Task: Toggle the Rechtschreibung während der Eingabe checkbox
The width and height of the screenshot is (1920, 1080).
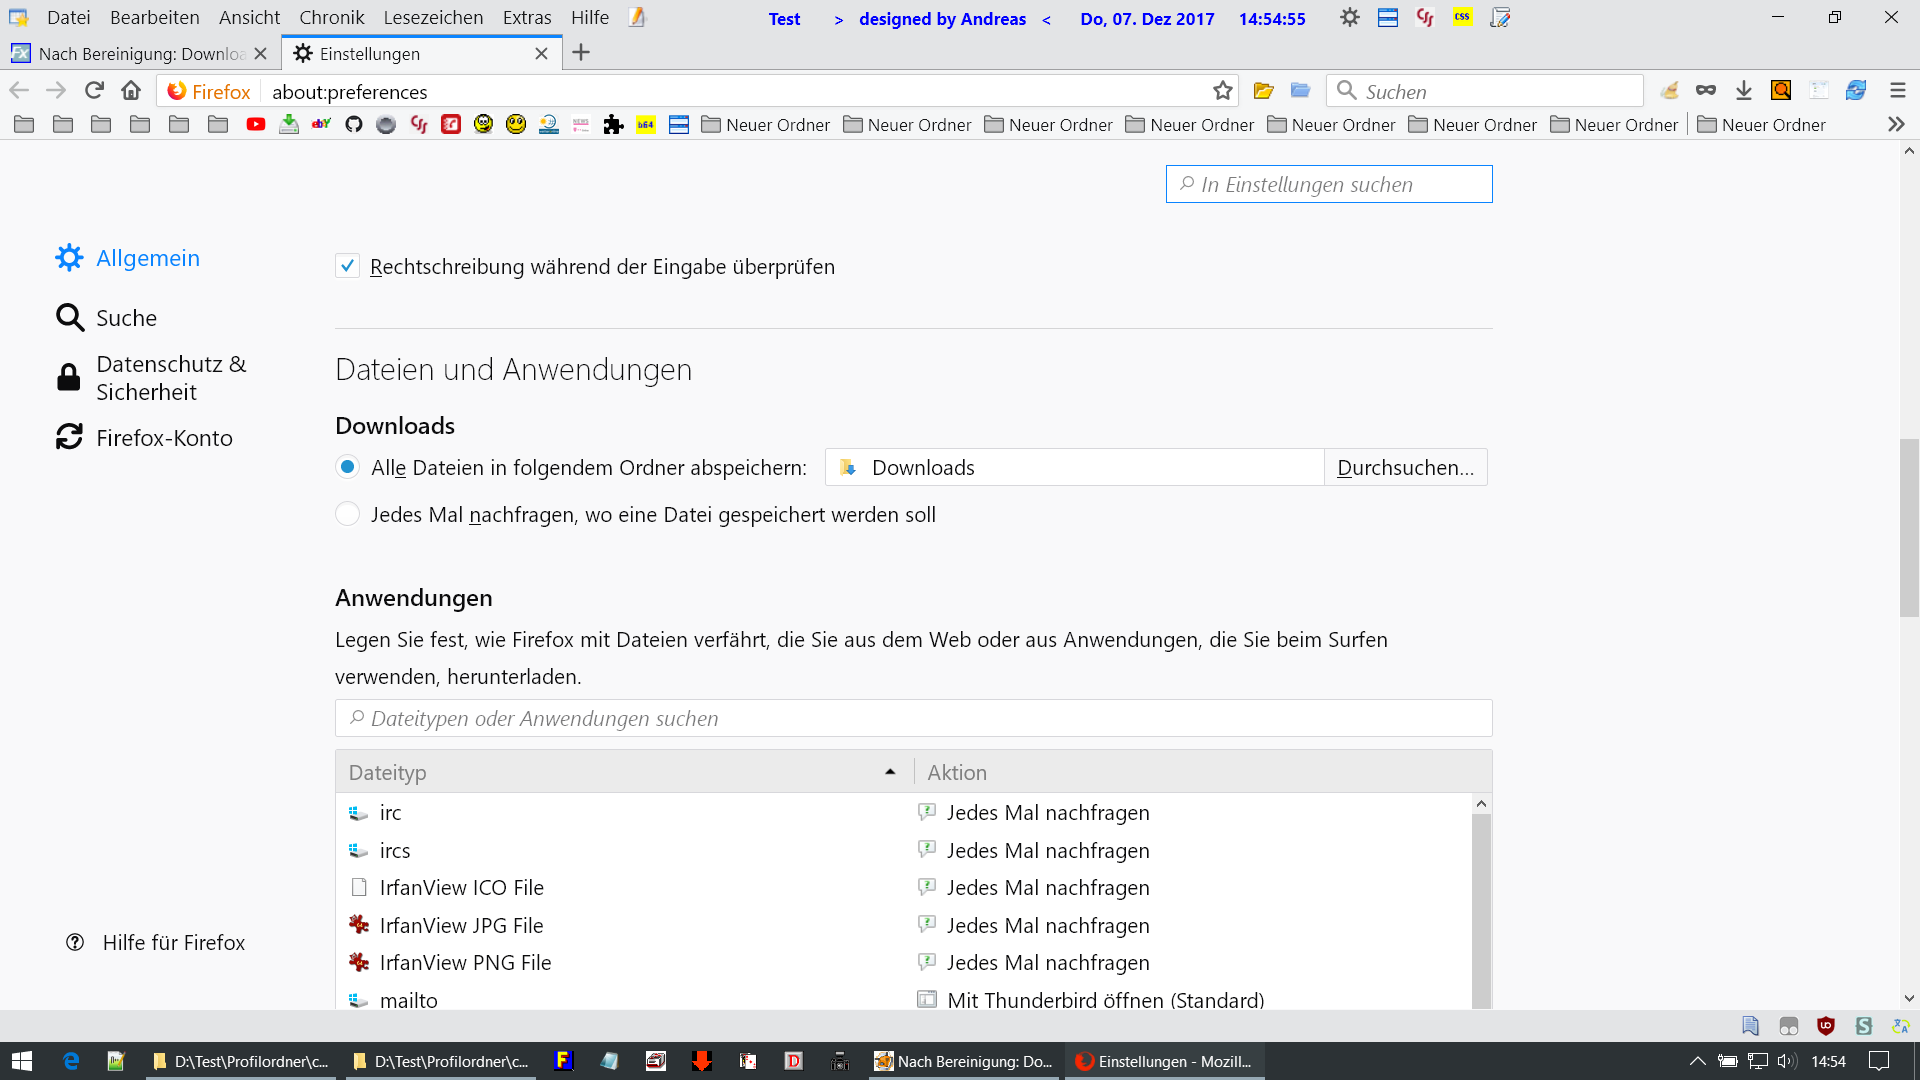Action: coord(347,266)
